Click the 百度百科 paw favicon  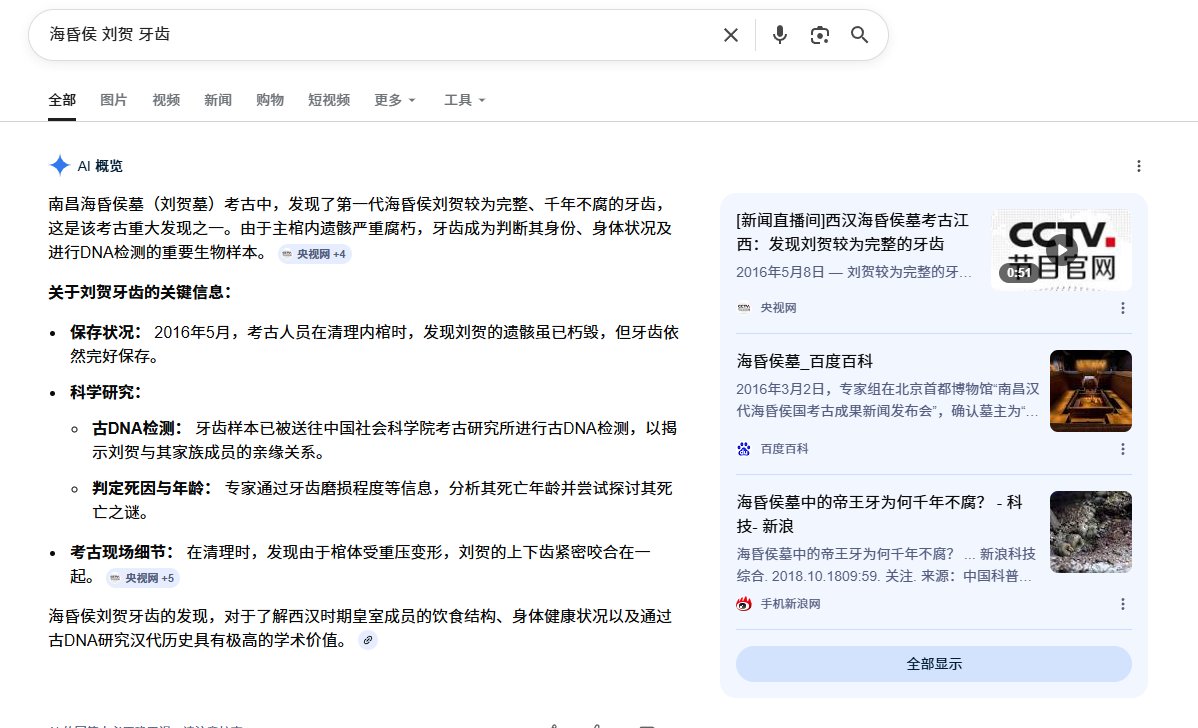coord(743,449)
